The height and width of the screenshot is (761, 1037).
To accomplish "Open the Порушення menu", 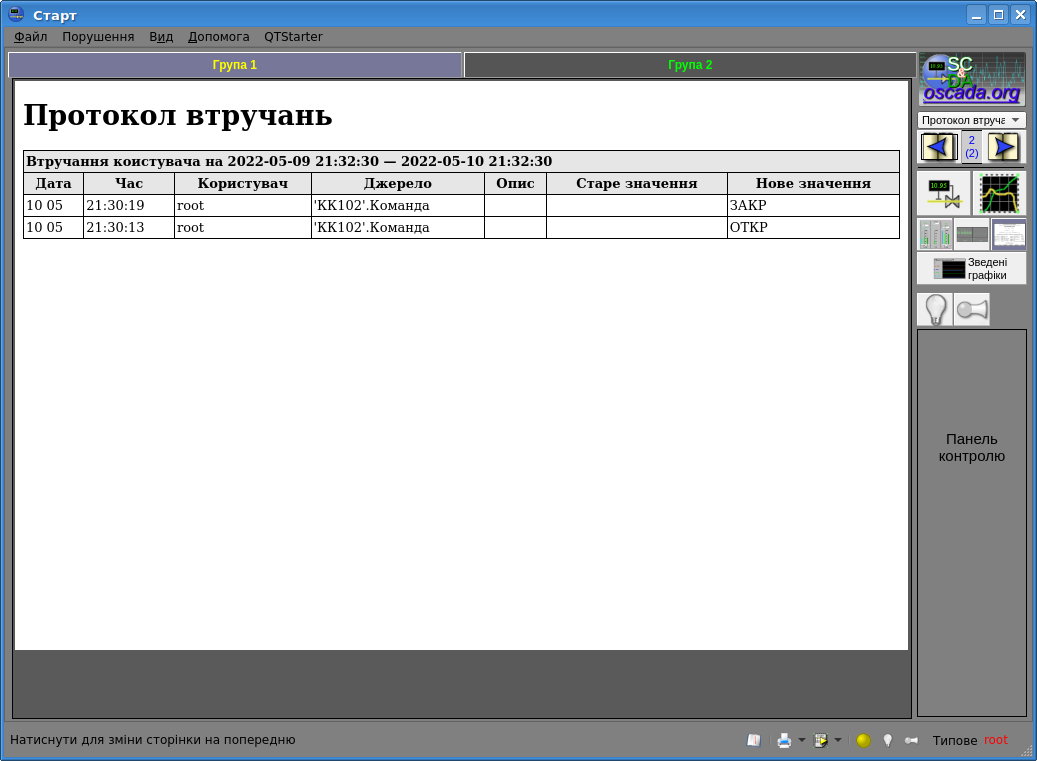I will 98,37.
